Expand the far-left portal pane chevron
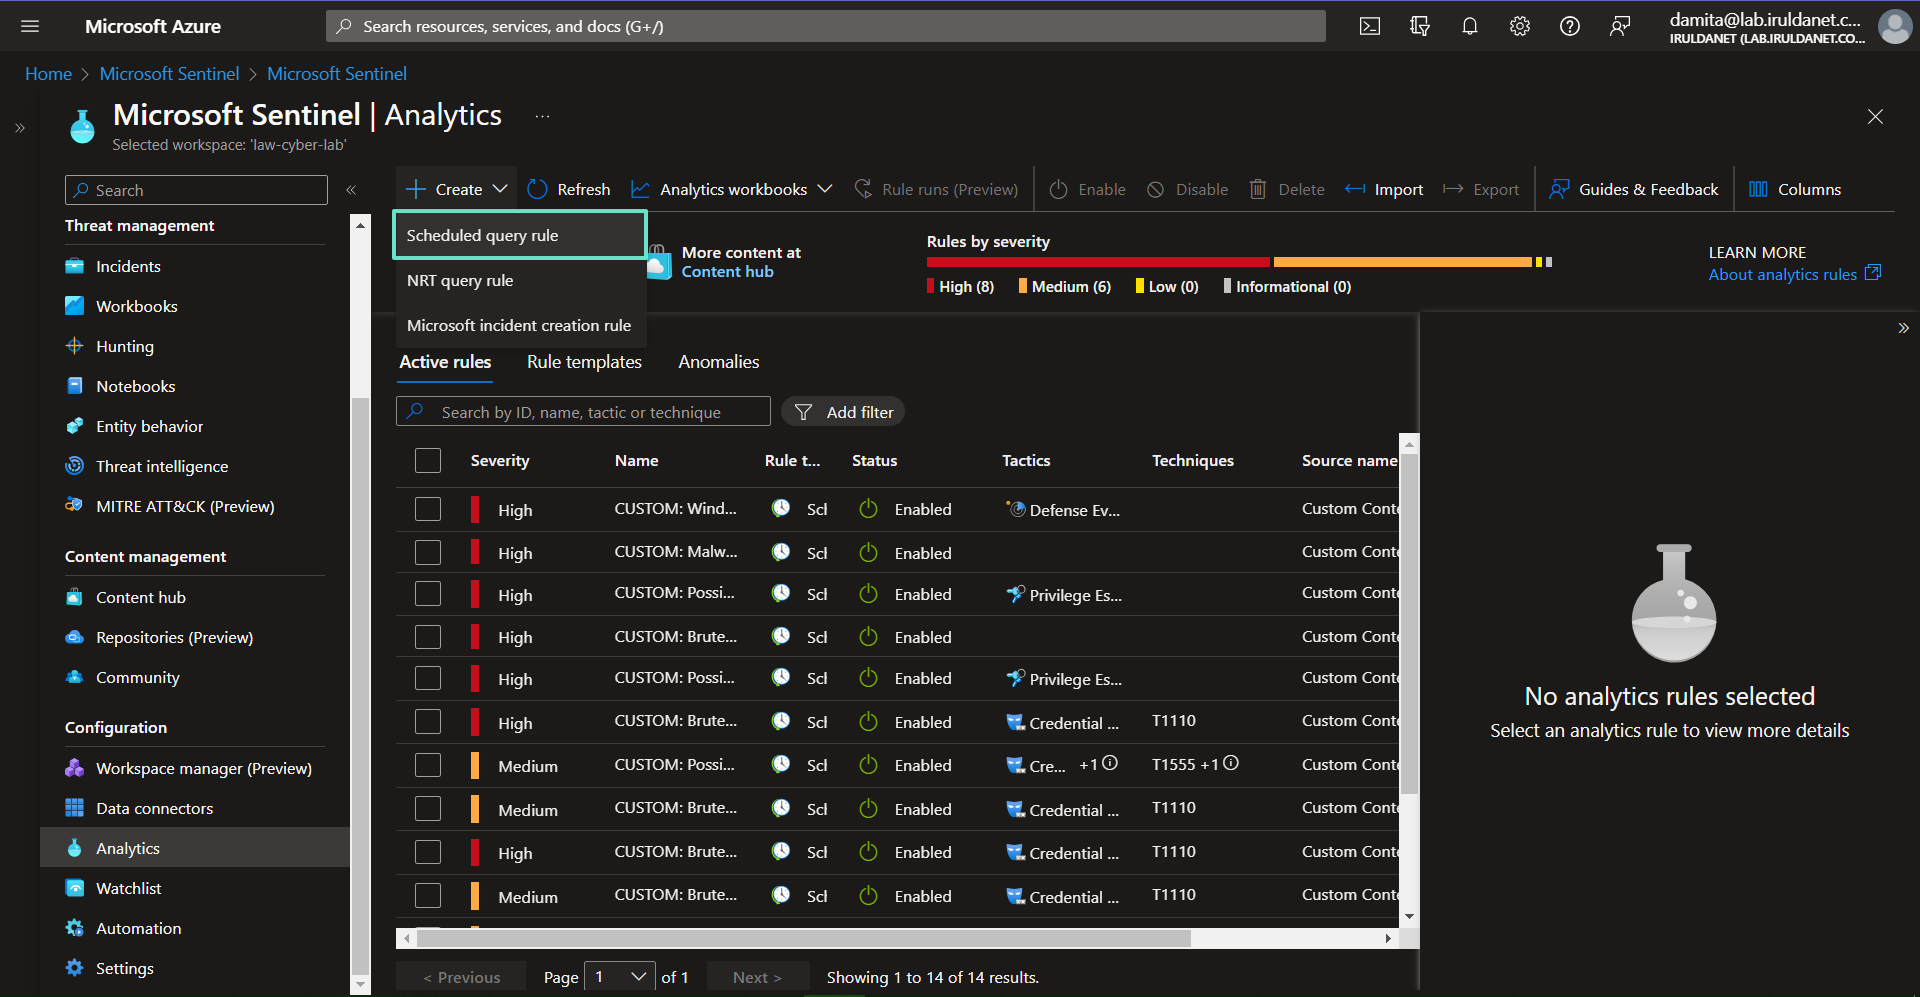The image size is (1920, 997). (x=20, y=128)
